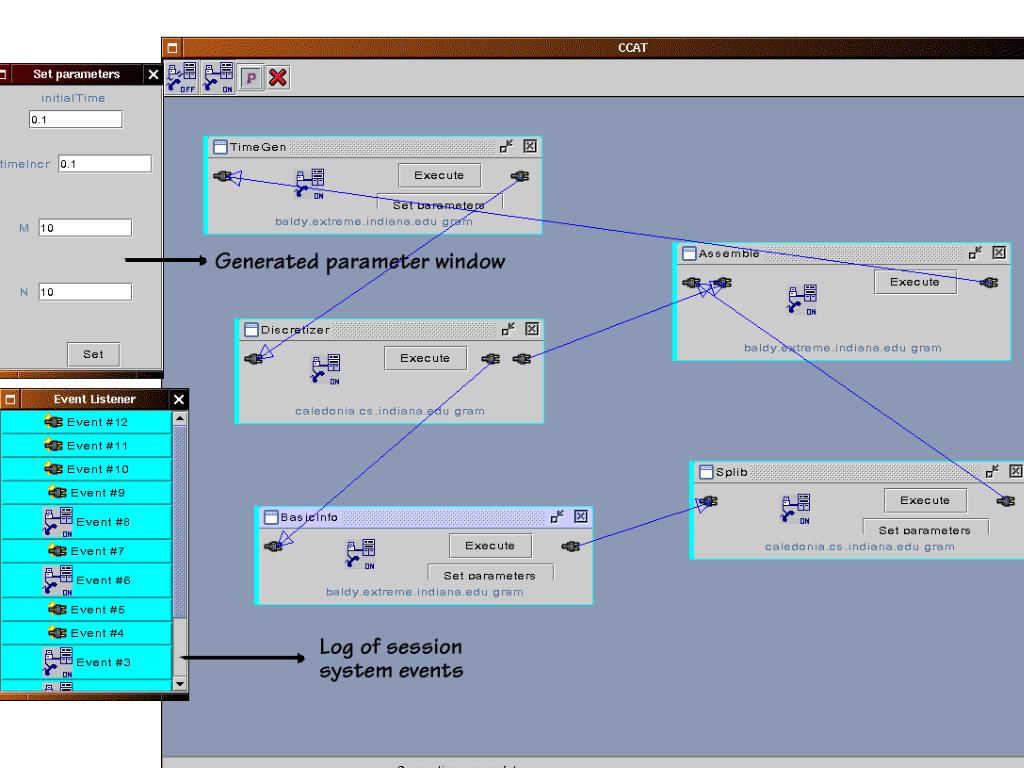Click Event Listener scrollbar up arrow
Image resolution: width=1024 pixels, height=768 pixels.
coord(180,418)
